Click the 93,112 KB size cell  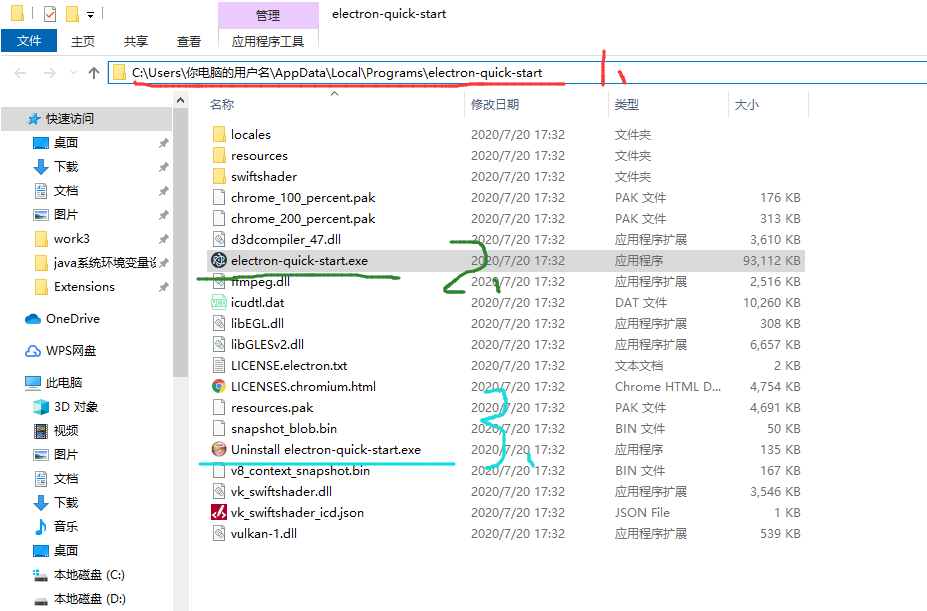point(772,260)
